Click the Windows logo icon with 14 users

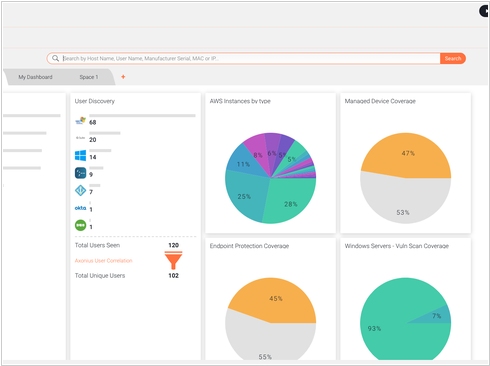point(80,155)
